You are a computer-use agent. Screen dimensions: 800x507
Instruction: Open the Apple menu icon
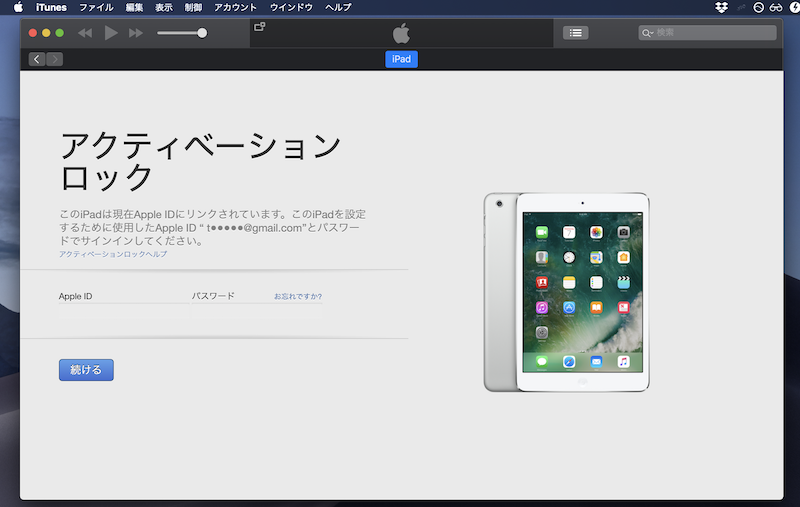point(18,7)
